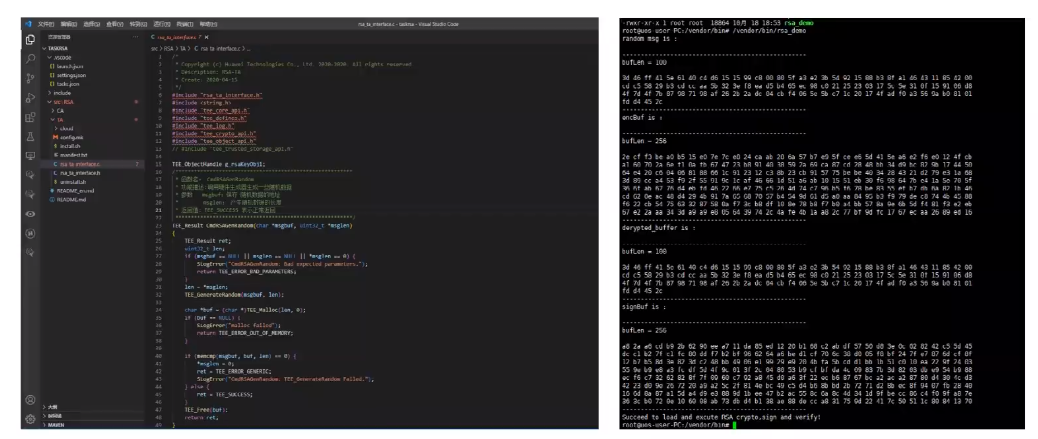Click green rsa_demo filename in terminal
Image resolution: width=1038 pixels, height=439 pixels.
[x=800, y=23]
